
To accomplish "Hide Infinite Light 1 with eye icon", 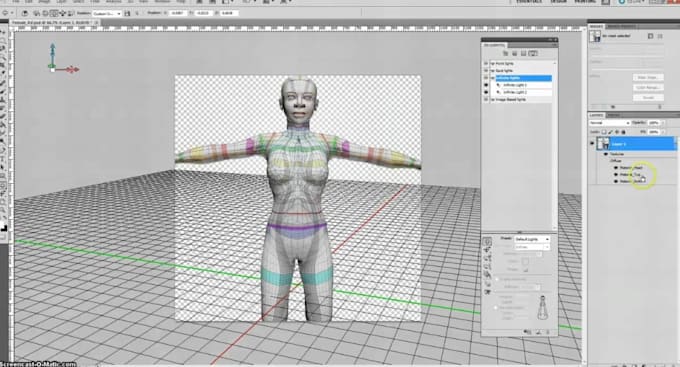I will (x=486, y=85).
